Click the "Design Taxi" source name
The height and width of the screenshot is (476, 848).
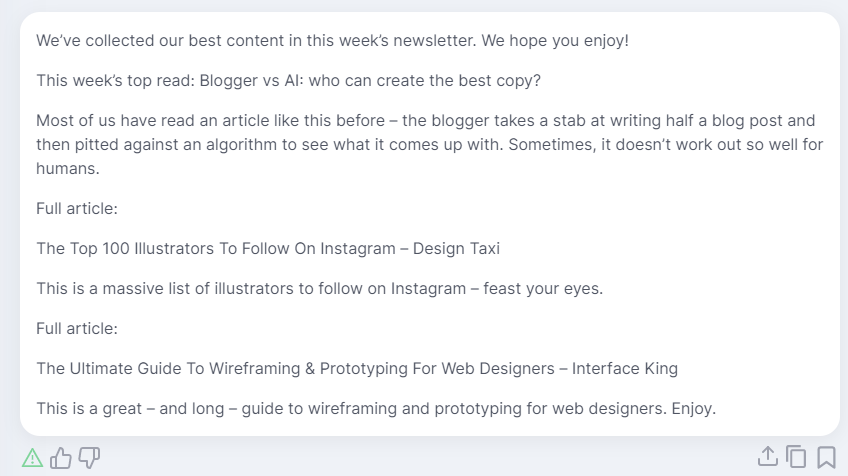click(456, 248)
